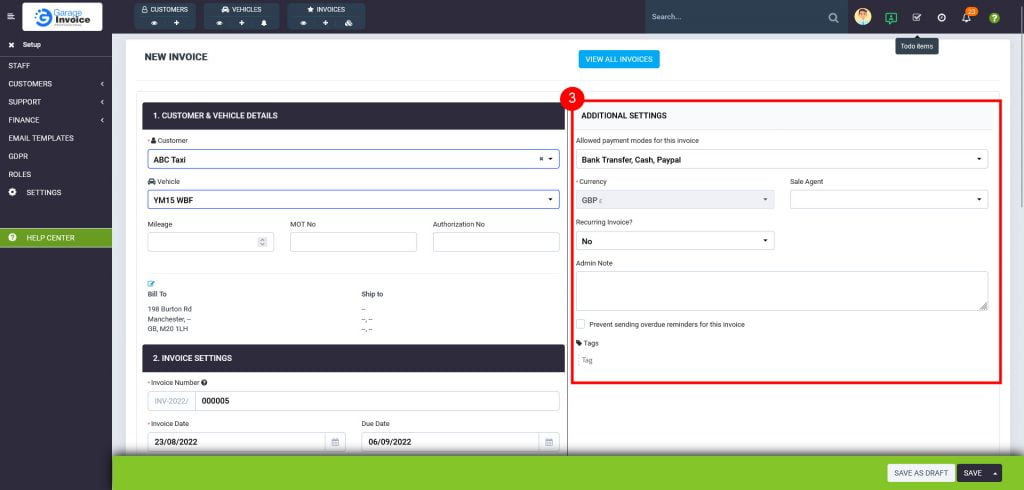The height and width of the screenshot is (490, 1024).
Task: Click the edit icon above Bill To
Action: click(152, 284)
